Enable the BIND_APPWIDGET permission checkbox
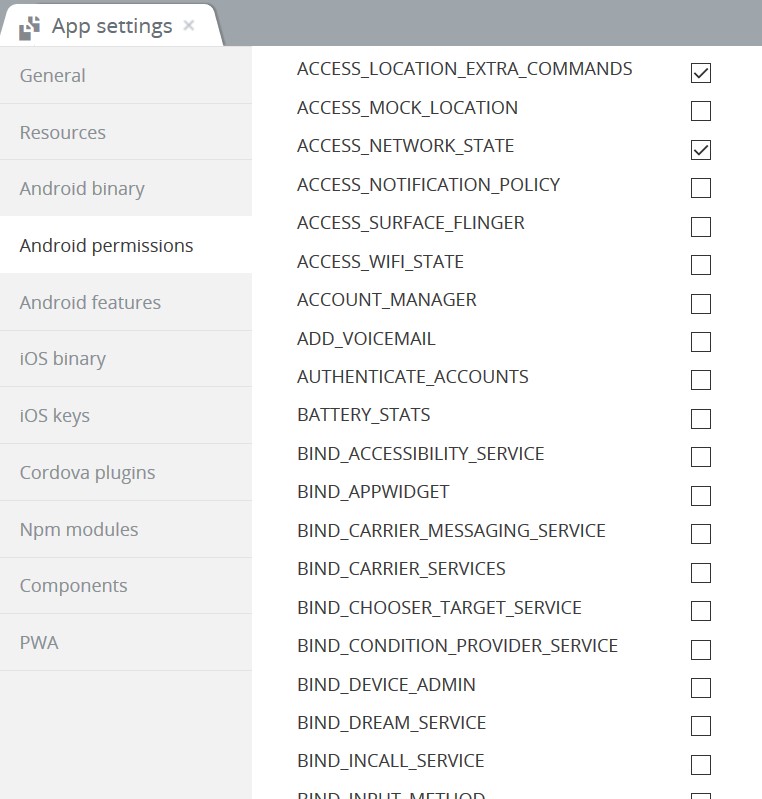 [701, 496]
